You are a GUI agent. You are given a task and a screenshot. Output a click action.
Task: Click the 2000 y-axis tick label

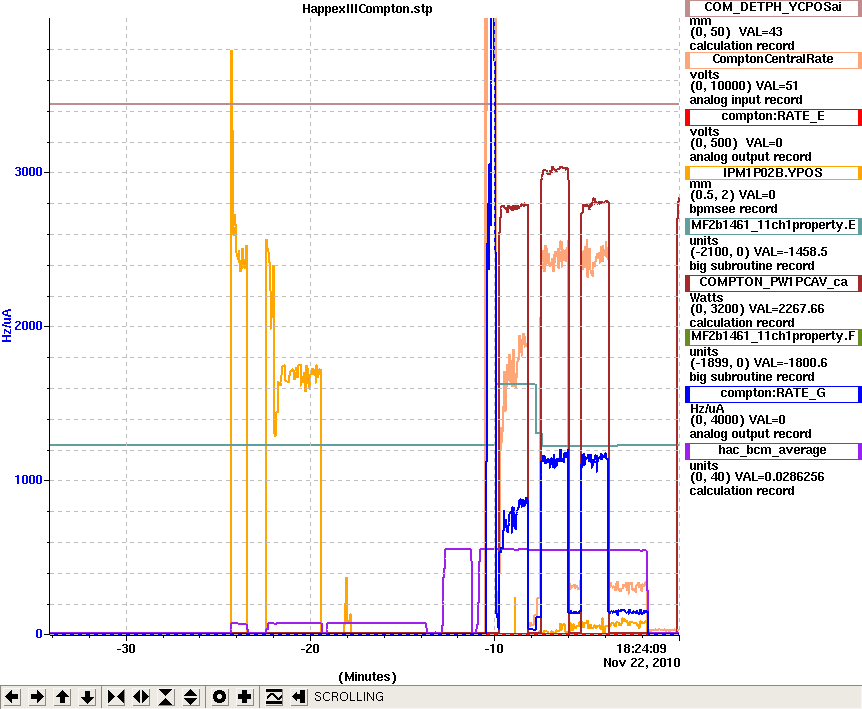coord(29,326)
